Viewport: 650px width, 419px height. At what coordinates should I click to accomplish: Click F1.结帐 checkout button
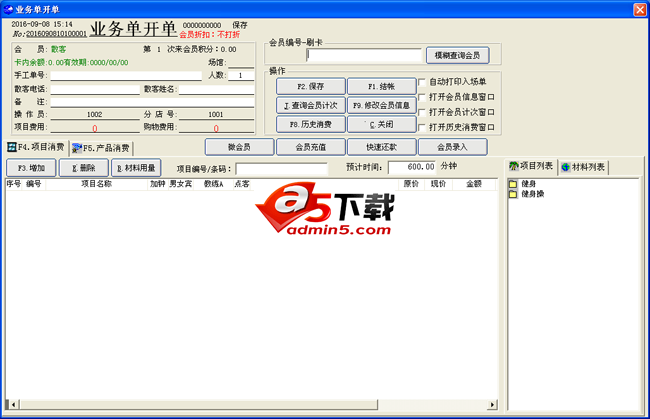[x=382, y=86]
